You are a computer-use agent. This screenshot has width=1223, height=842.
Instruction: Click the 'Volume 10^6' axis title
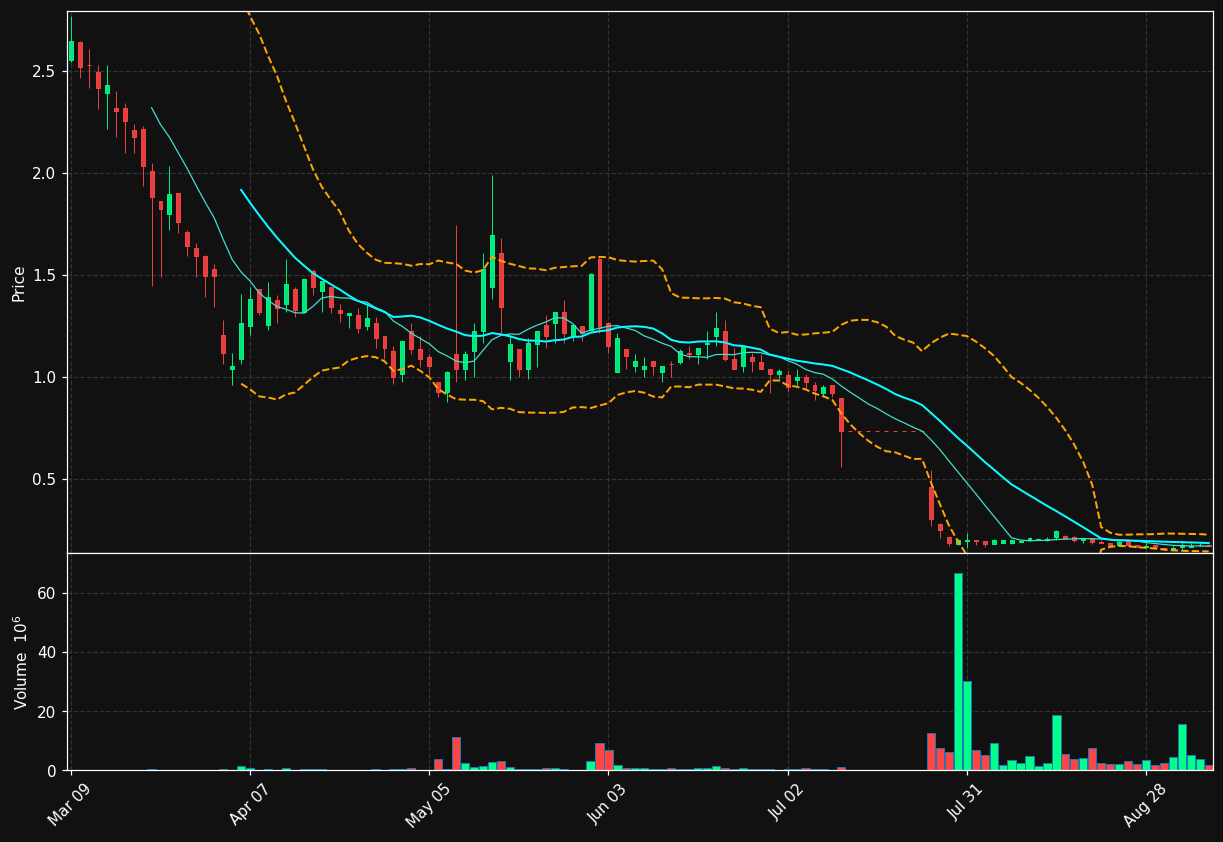point(20,662)
